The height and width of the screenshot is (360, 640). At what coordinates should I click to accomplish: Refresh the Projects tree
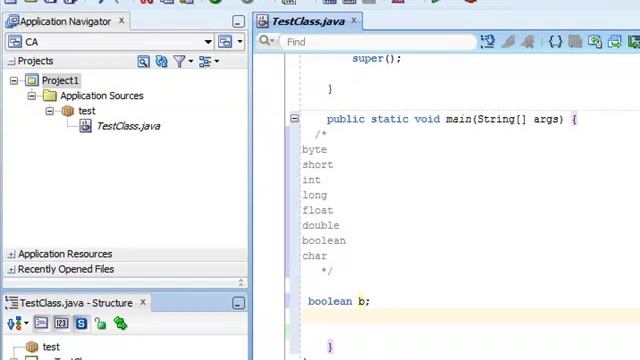pyautogui.click(x=162, y=62)
